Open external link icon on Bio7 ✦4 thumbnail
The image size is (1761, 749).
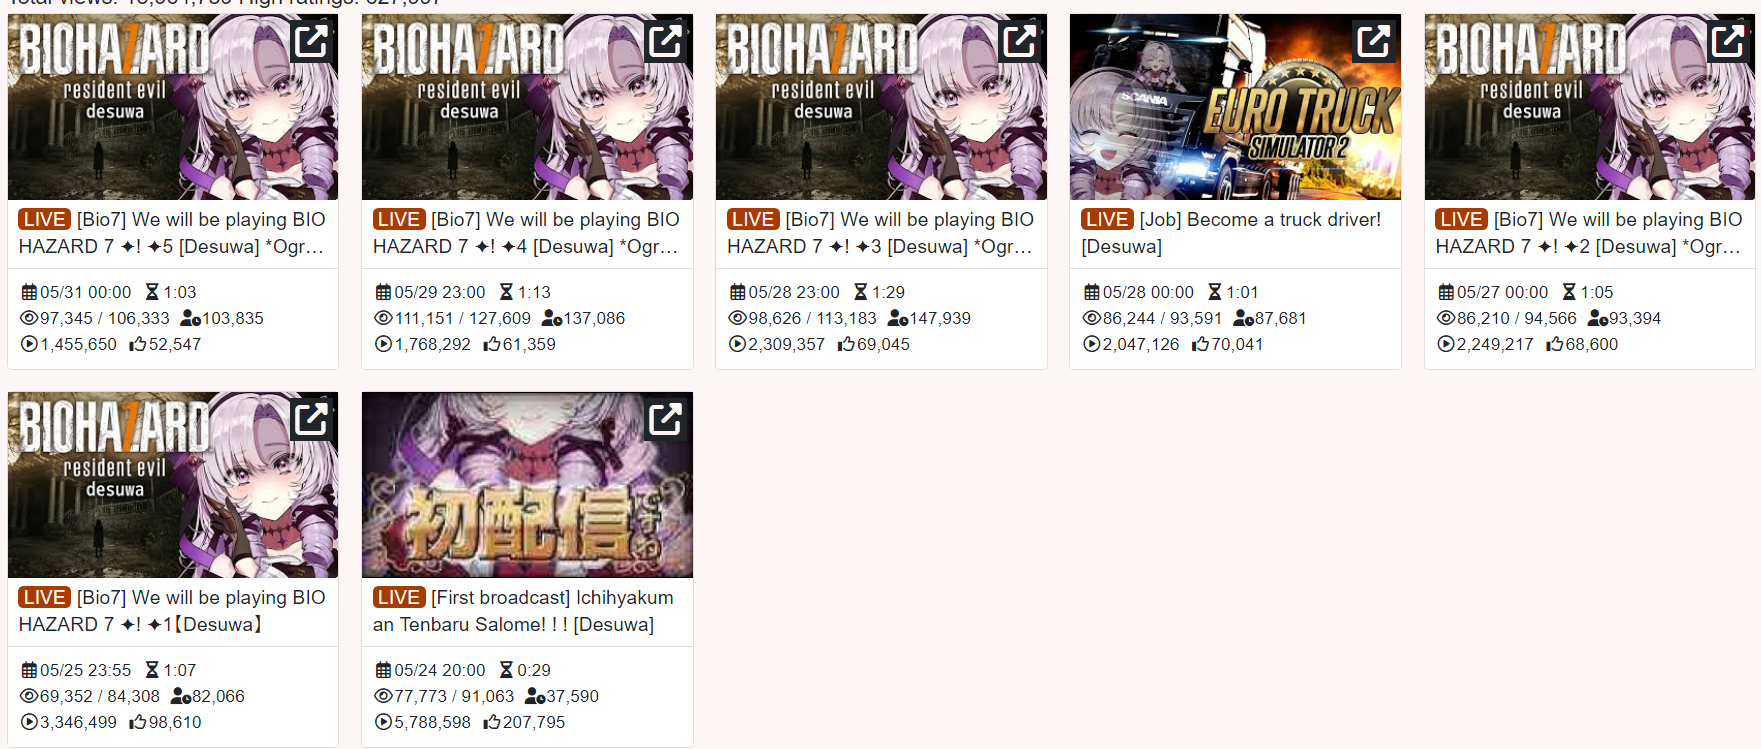click(x=665, y=41)
